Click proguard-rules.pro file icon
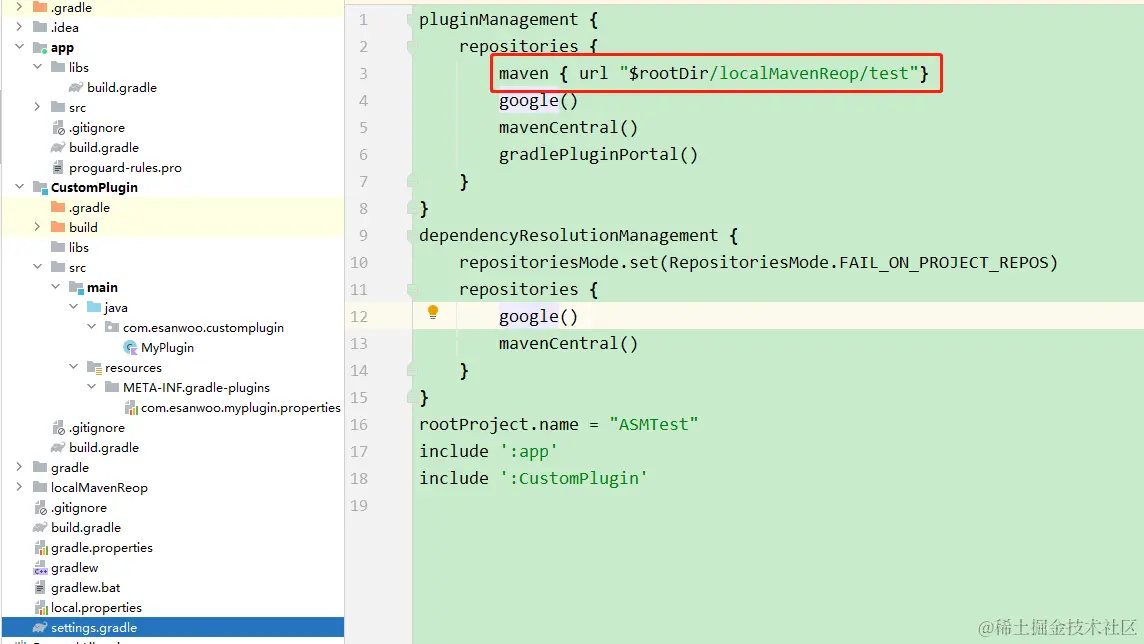The height and width of the screenshot is (644, 1144). coord(58,168)
